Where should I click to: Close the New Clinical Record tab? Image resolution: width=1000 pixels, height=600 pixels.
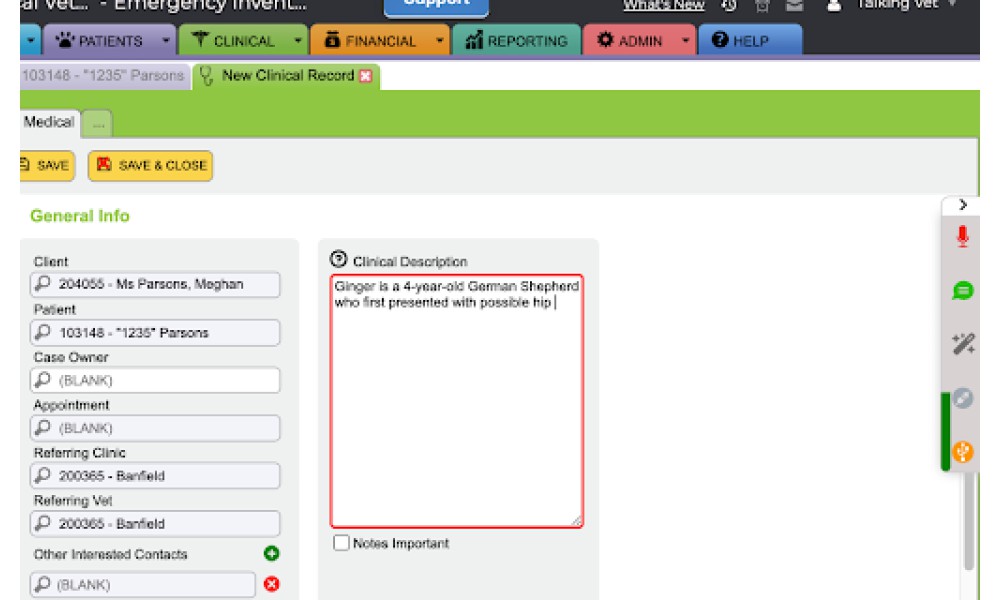(x=365, y=76)
